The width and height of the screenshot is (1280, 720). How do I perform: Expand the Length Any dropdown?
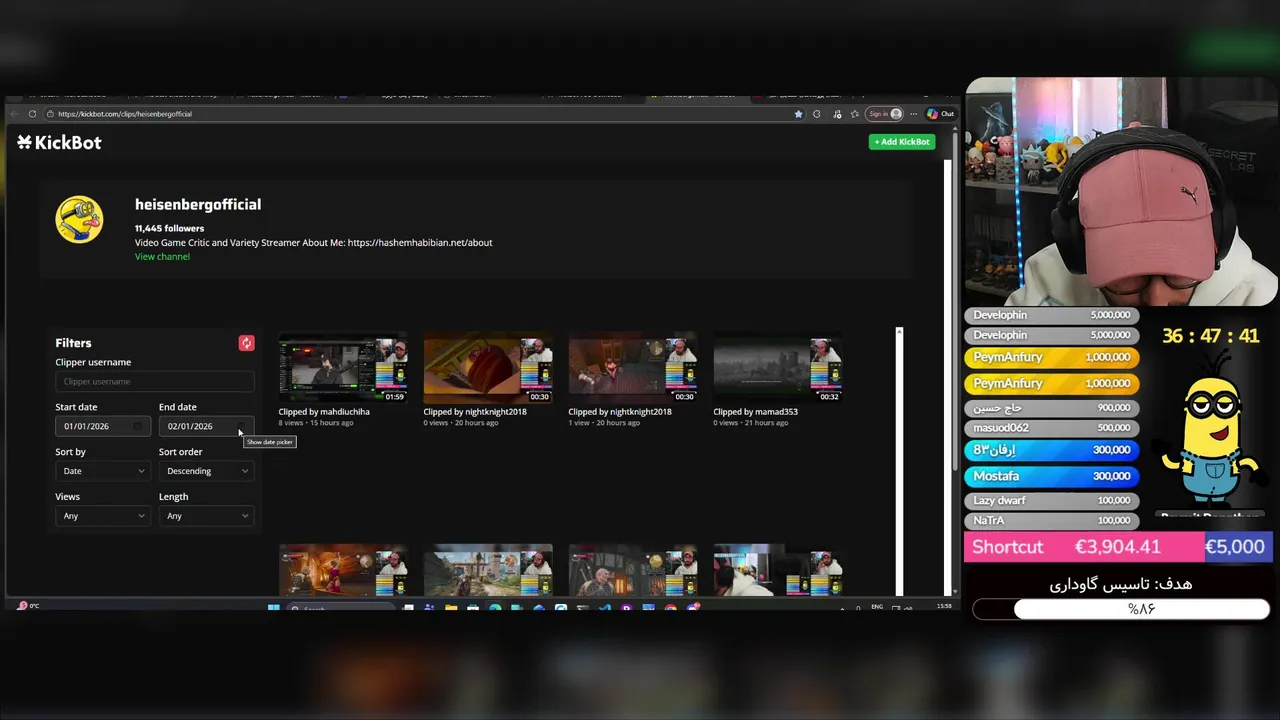(206, 516)
